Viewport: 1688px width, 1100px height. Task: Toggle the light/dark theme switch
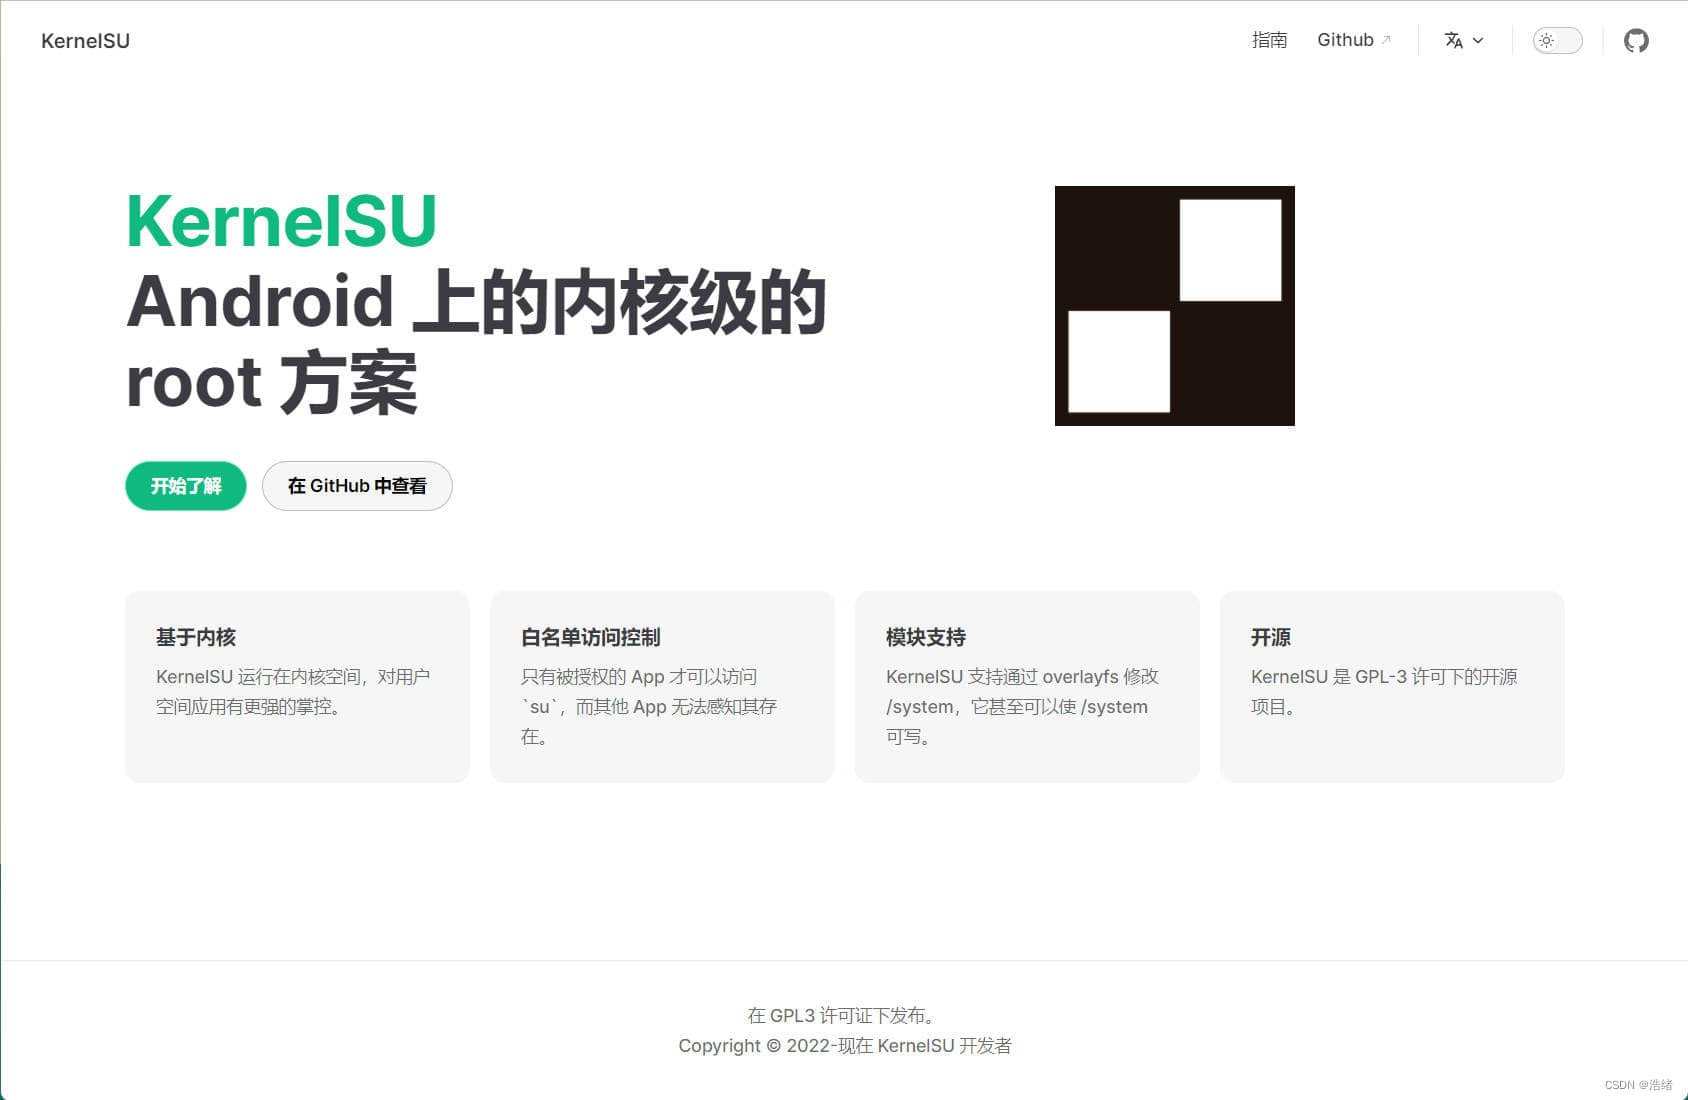point(1557,41)
